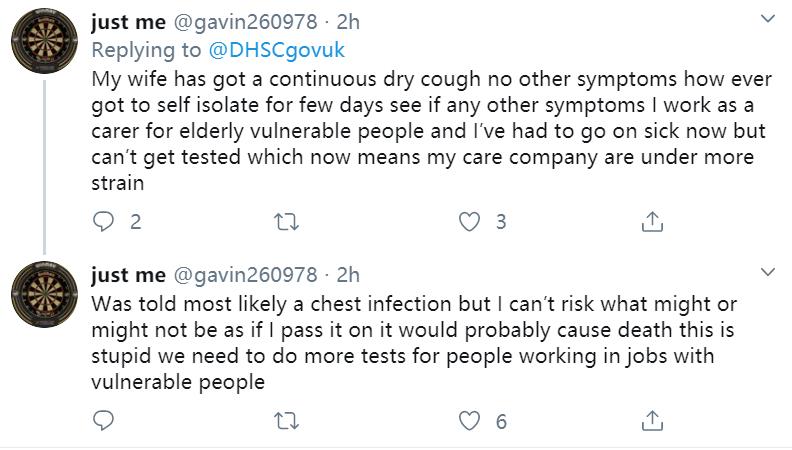Open the first tweet's more options chevron

coord(767,20)
